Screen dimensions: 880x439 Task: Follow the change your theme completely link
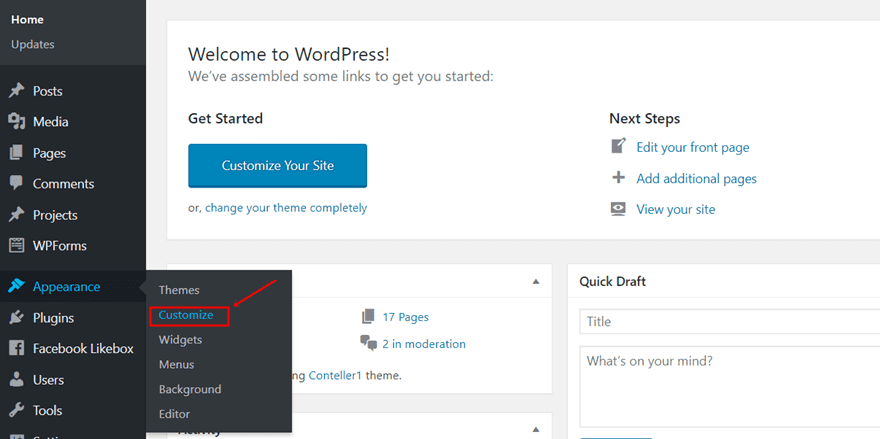pyautogui.click(x=286, y=208)
